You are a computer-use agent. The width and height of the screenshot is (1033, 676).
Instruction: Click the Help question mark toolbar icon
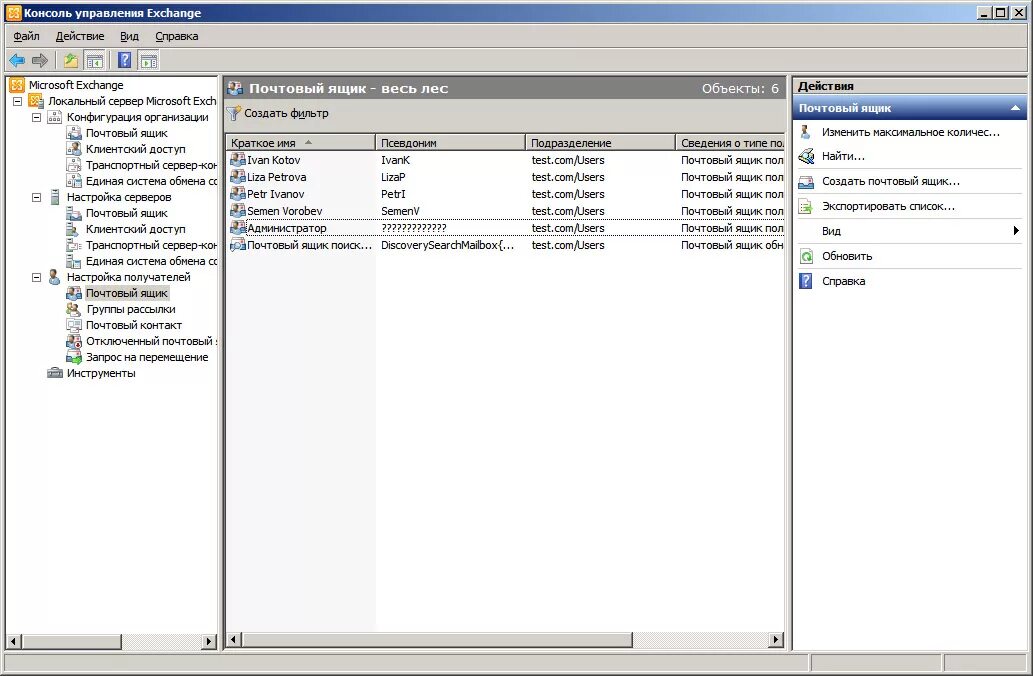pos(125,61)
